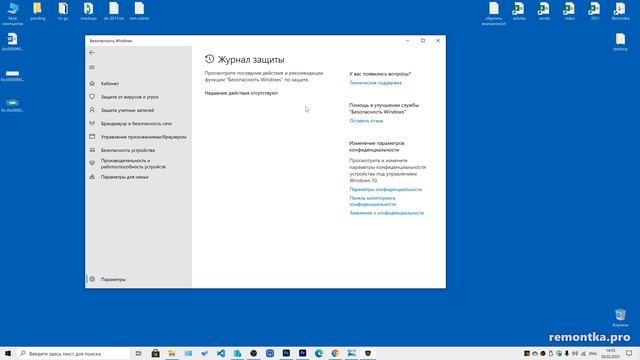The width and height of the screenshot is (640, 360).
Task: Open Заявление о конфиденциальности link
Action: point(387,213)
